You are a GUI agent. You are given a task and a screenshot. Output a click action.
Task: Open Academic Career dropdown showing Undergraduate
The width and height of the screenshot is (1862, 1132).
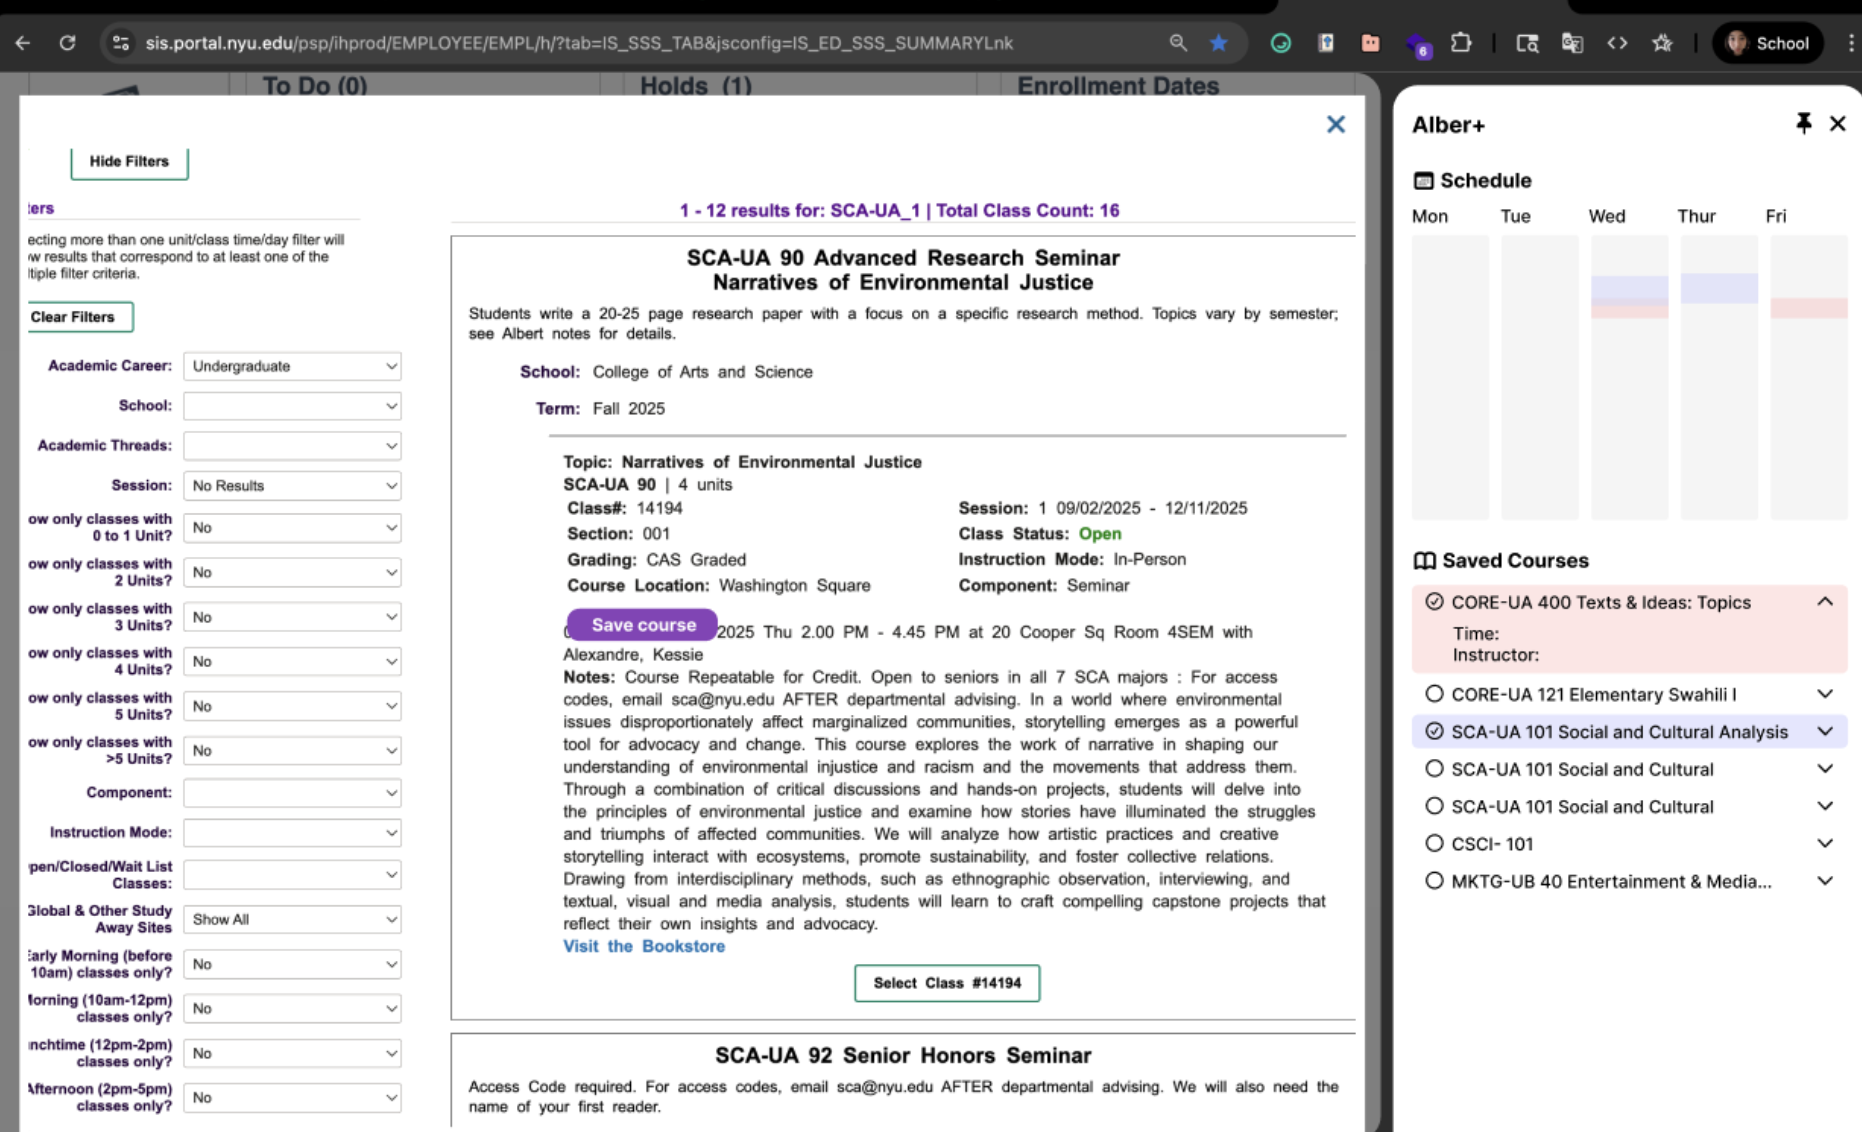pyautogui.click(x=292, y=366)
